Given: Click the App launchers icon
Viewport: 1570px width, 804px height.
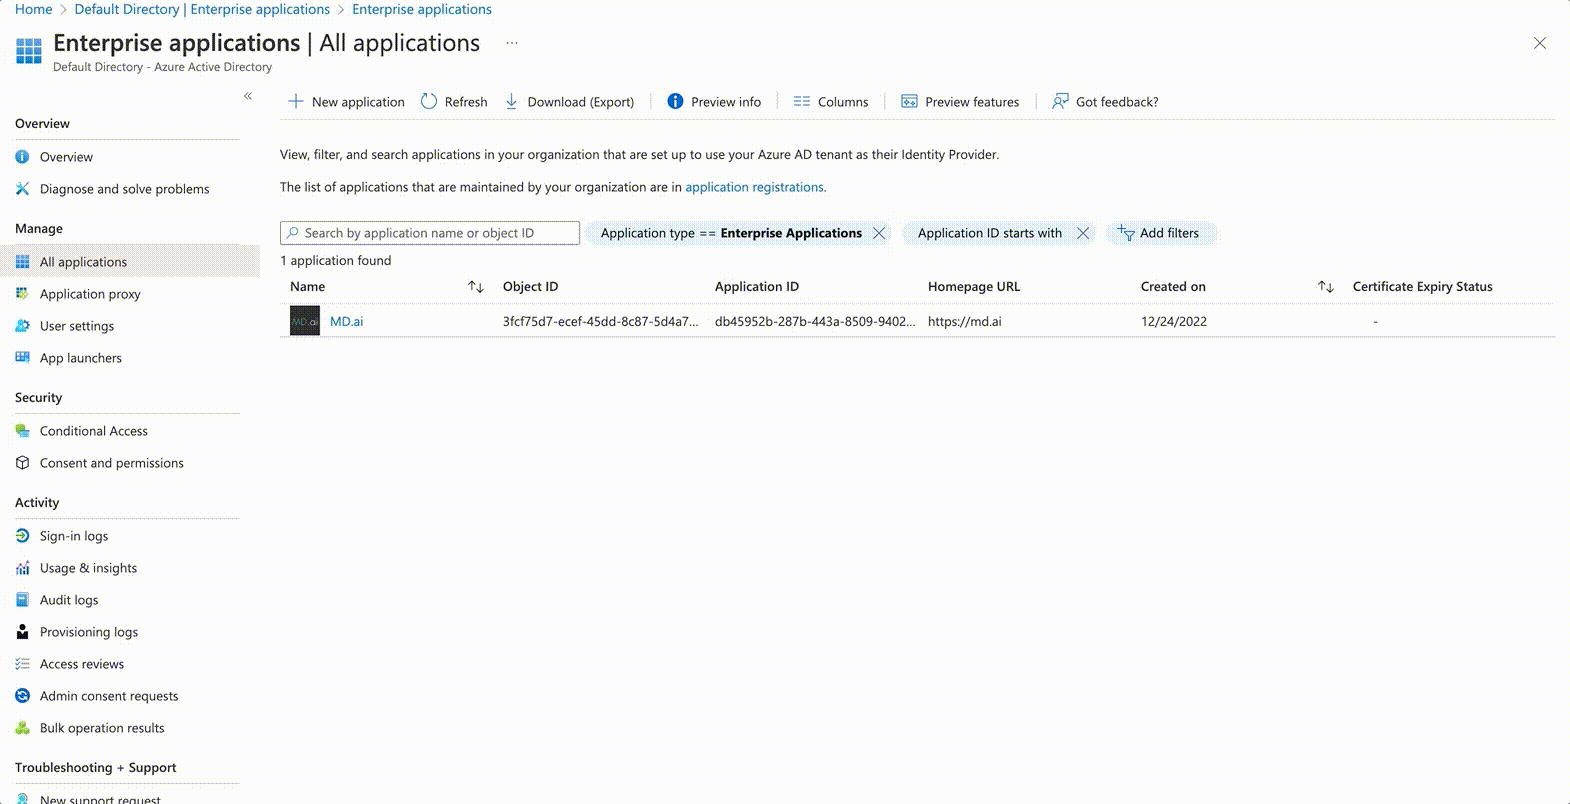Looking at the screenshot, I should tap(22, 358).
